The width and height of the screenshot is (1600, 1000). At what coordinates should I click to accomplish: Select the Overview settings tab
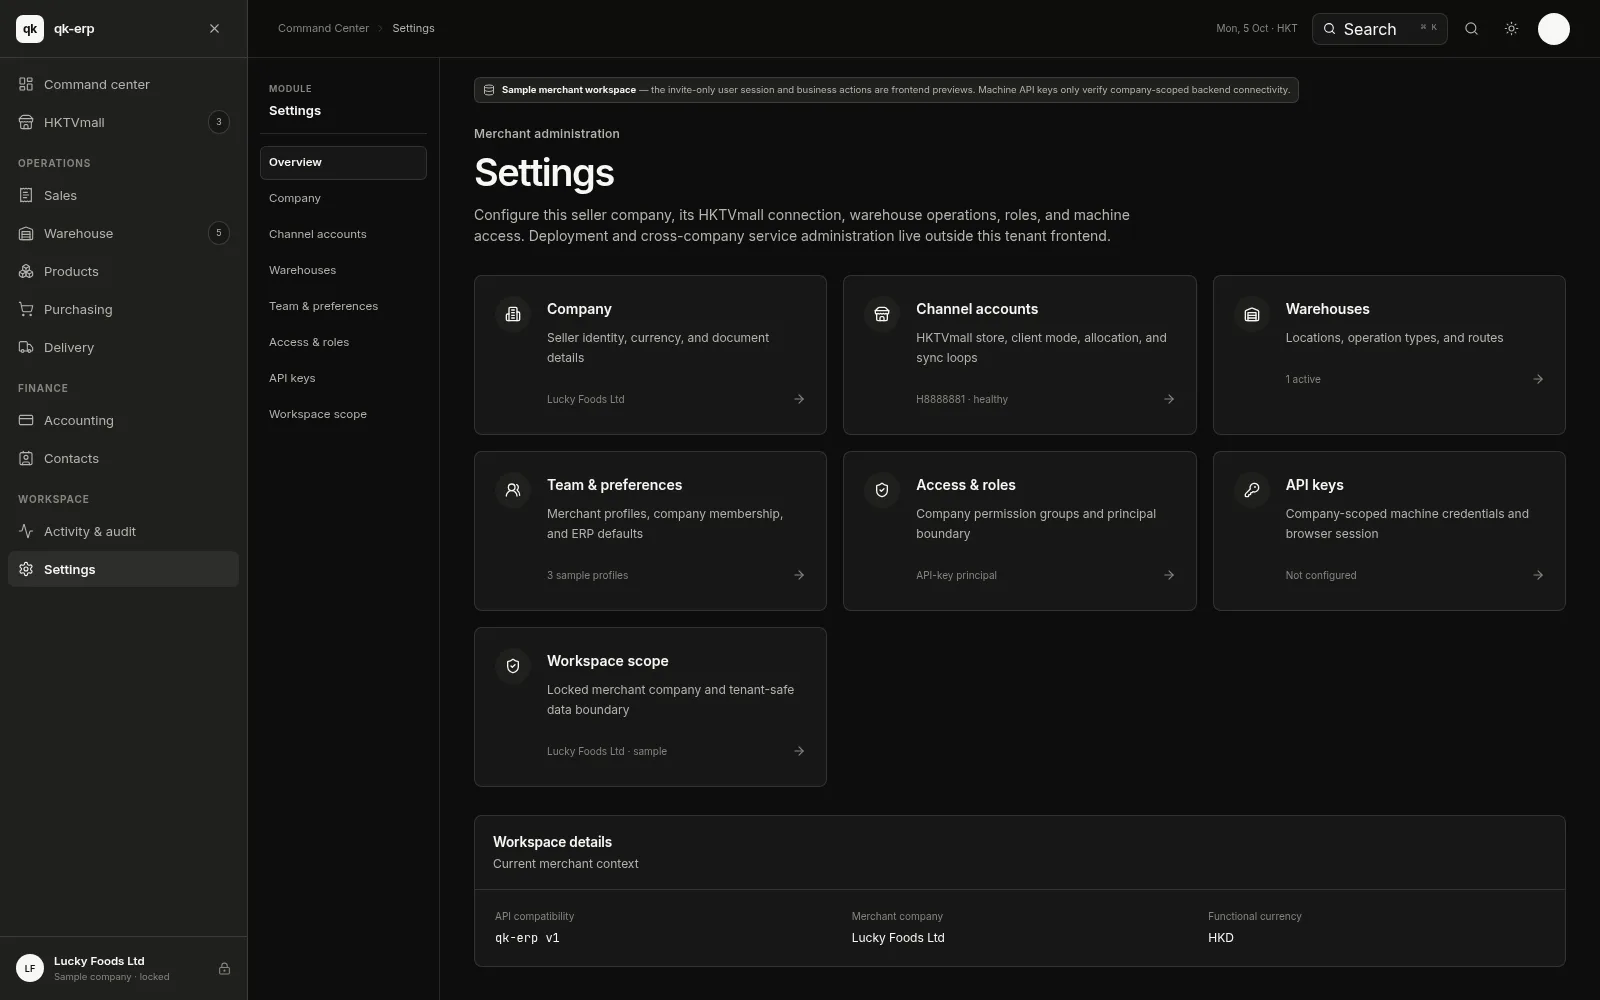click(x=343, y=162)
